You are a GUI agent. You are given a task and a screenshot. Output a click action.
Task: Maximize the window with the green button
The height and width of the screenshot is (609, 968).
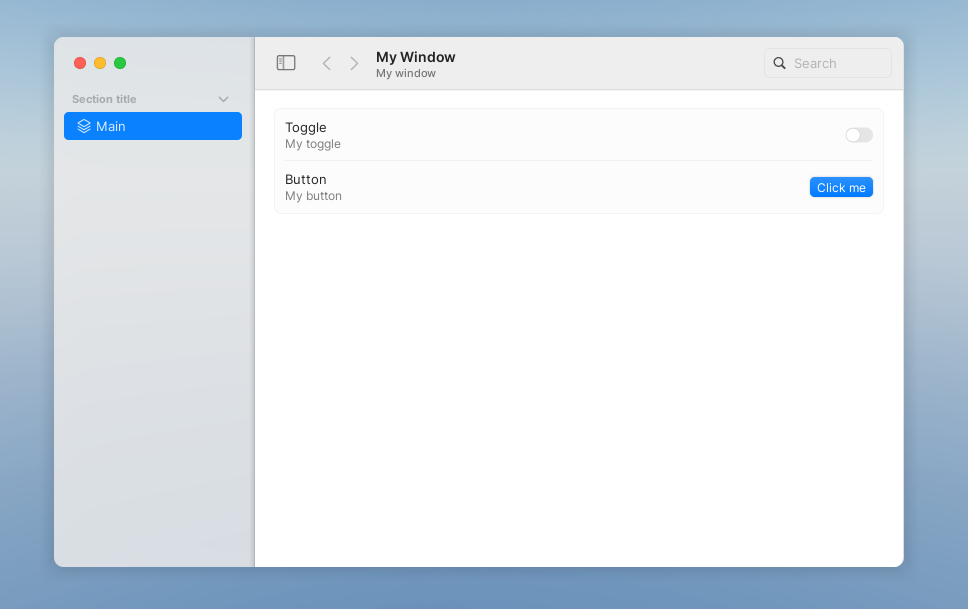point(120,63)
